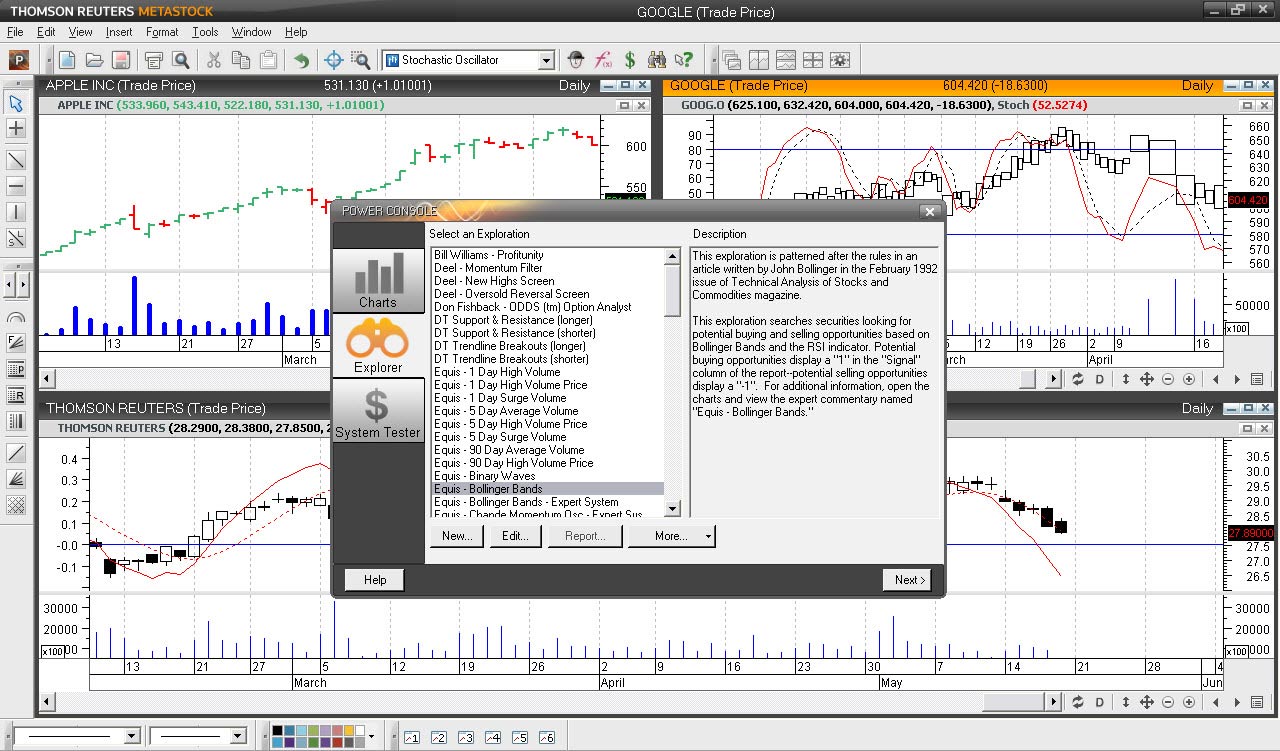Image resolution: width=1280 pixels, height=751 pixels.
Task: Select System Tester dollar icon in sidebar
Action: pos(377,410)
